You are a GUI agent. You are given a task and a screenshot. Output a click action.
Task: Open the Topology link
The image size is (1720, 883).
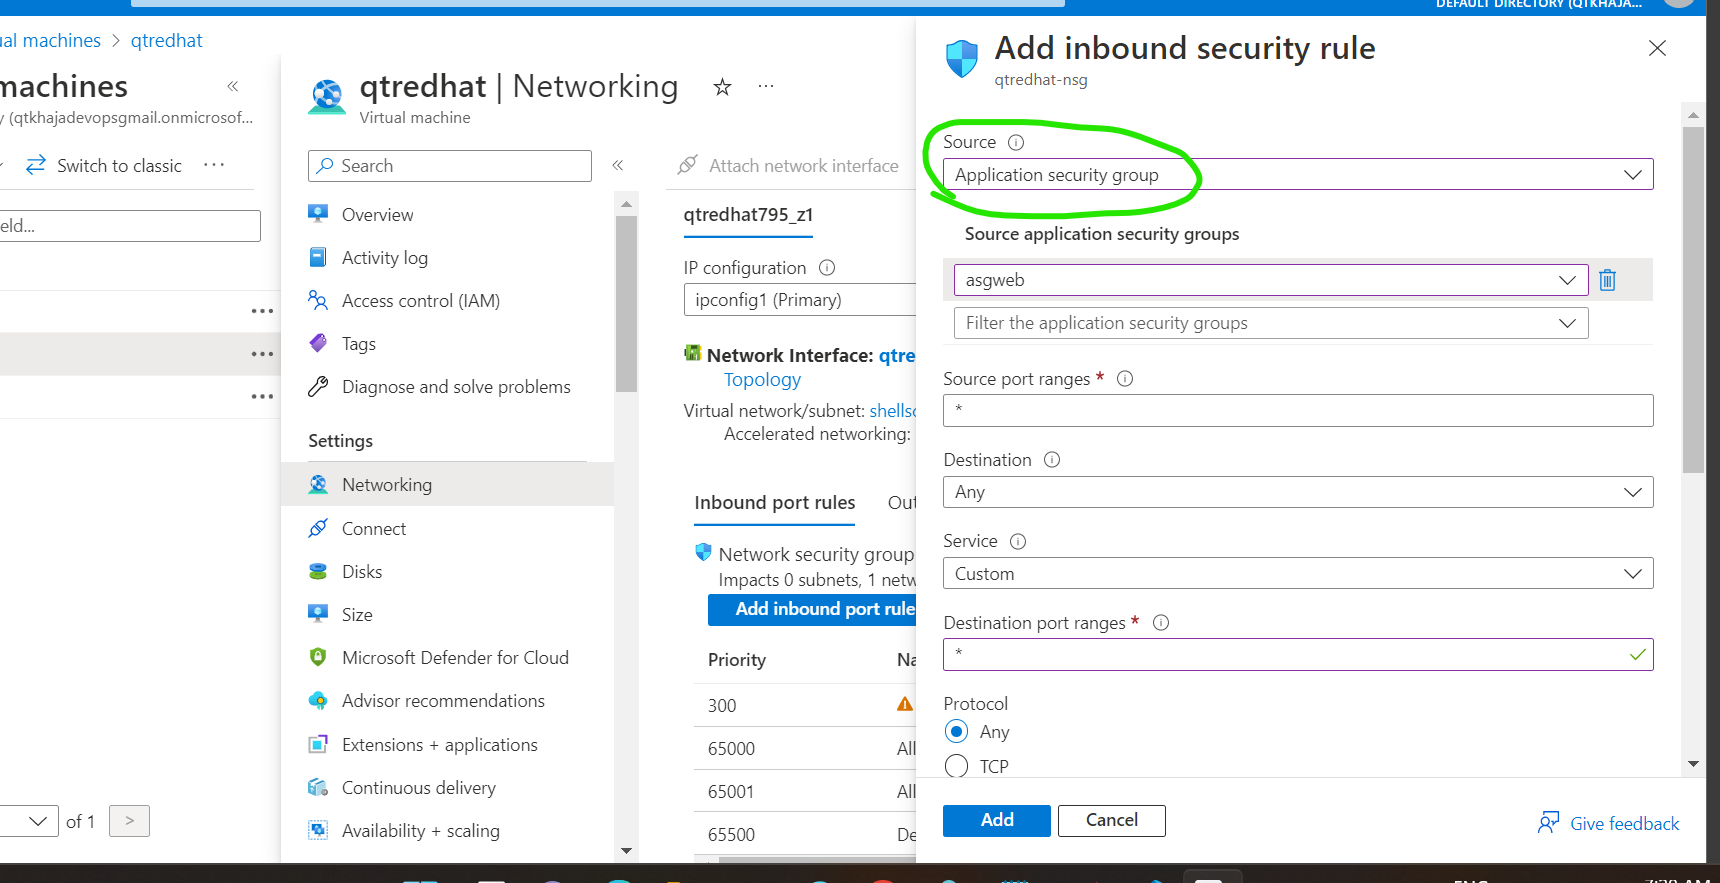762,380
